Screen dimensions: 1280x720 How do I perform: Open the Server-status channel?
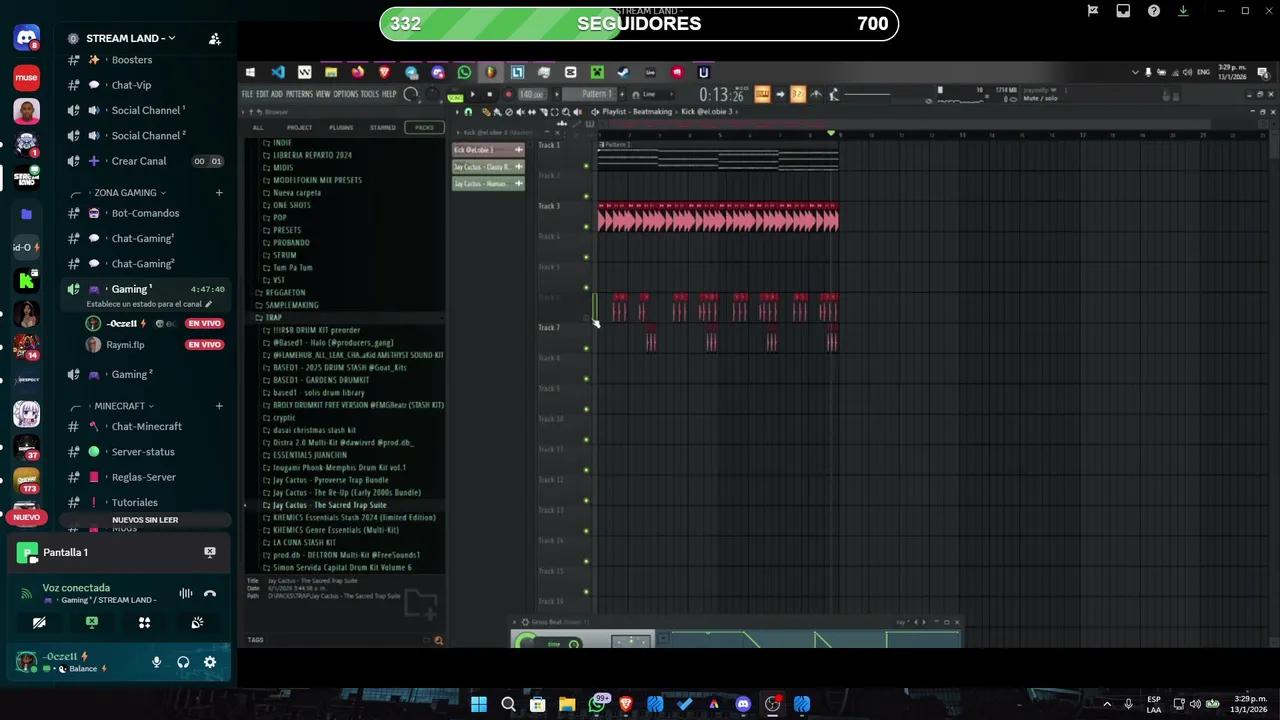(x=143, y=452)
